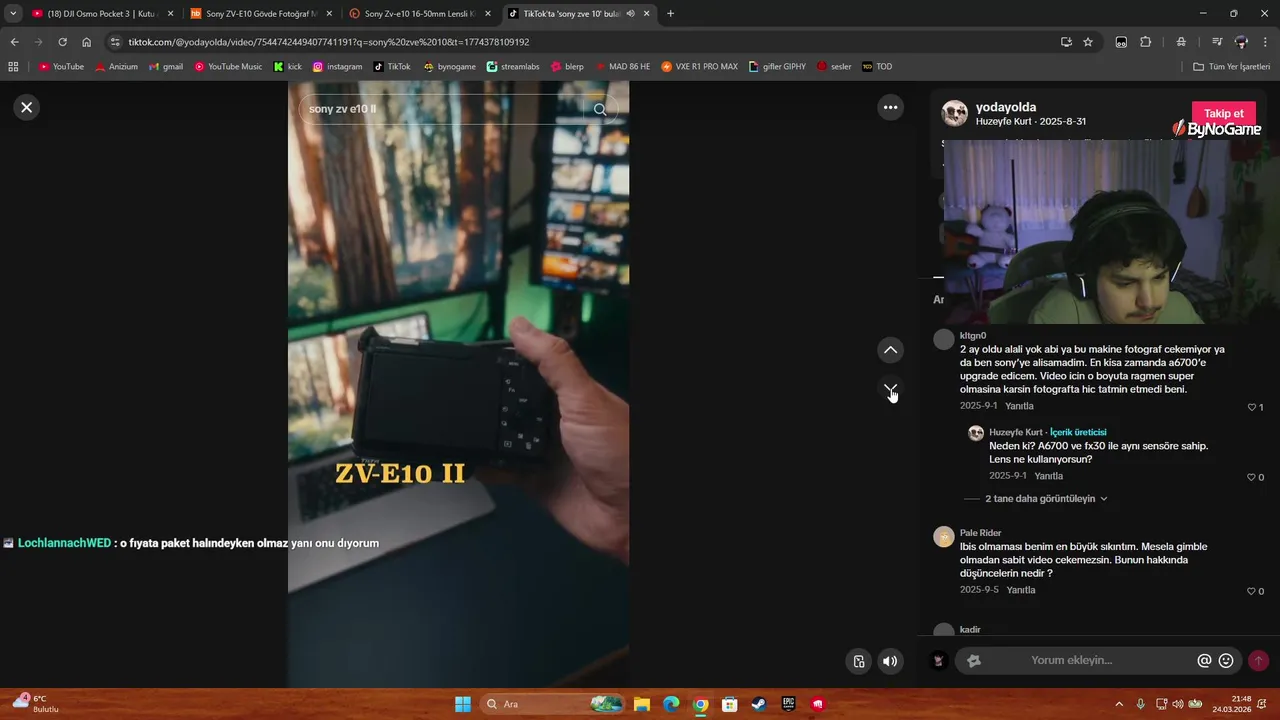The width and height of the screenshot is (1280, 720).
Task: Open kltgn0 commenter username
Action: tap(973, 335)
